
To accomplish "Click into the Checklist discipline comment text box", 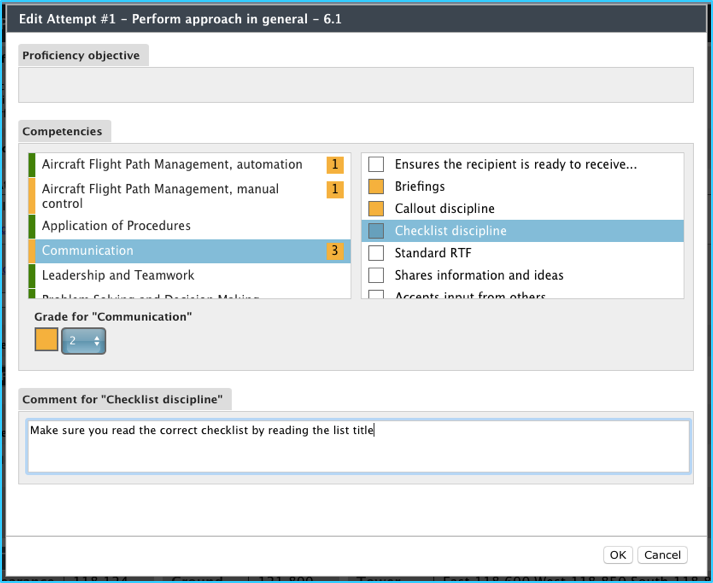I will [358, 447].
